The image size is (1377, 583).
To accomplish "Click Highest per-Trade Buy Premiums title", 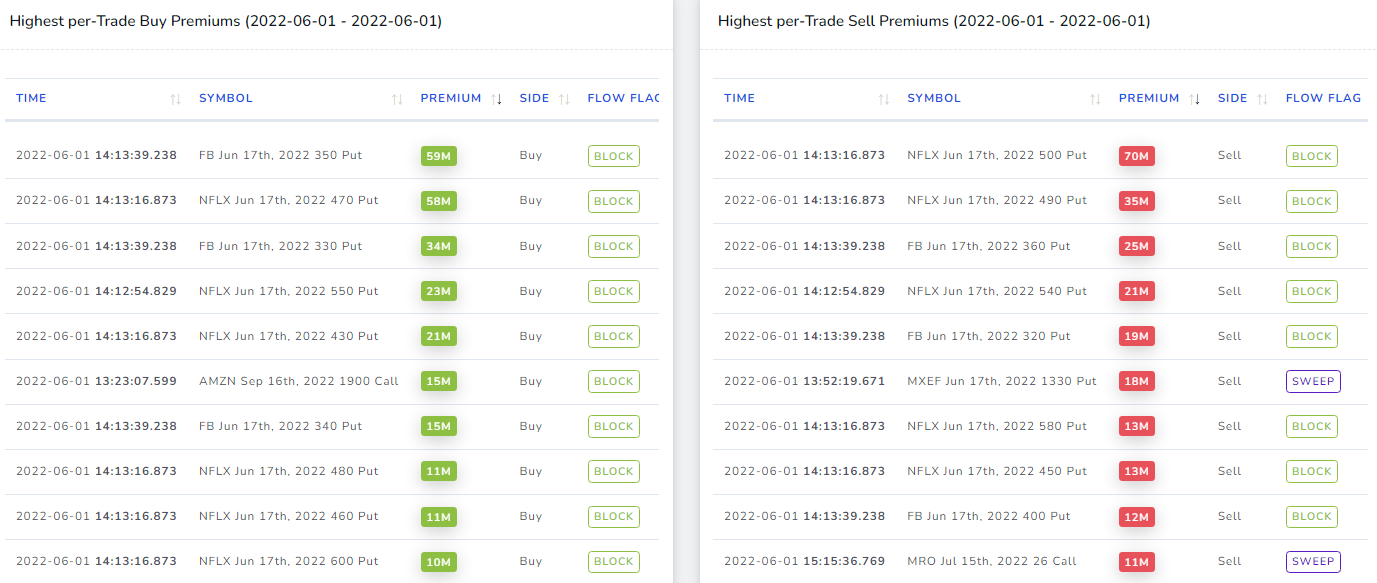I will pyautogui.click(x=226, y=21).
